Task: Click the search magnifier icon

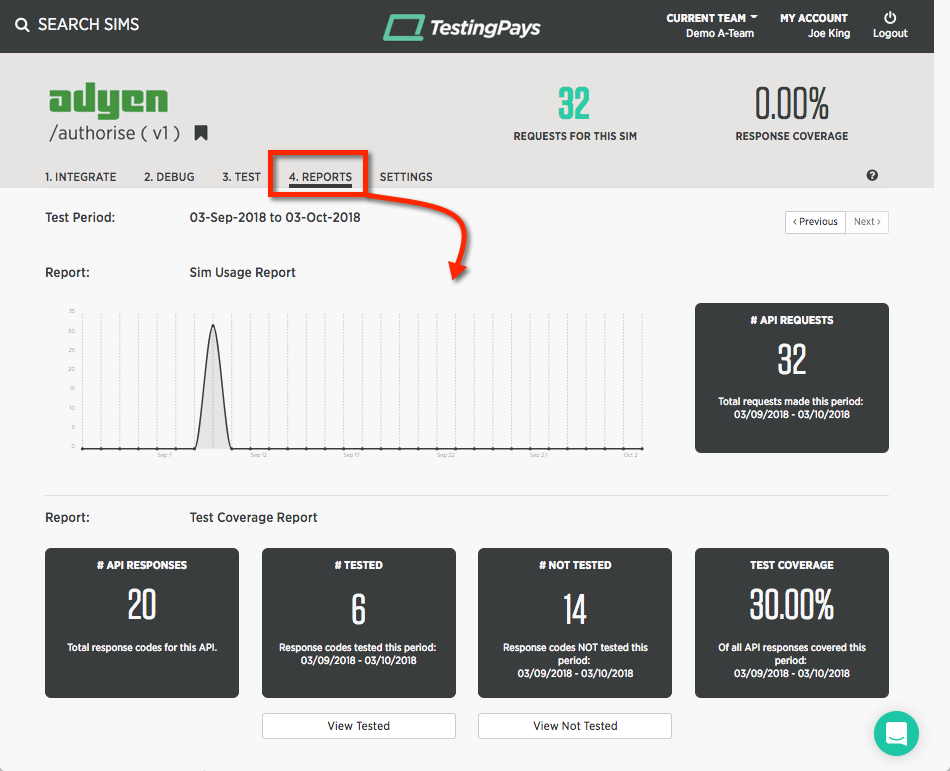Action: (22, 25)
